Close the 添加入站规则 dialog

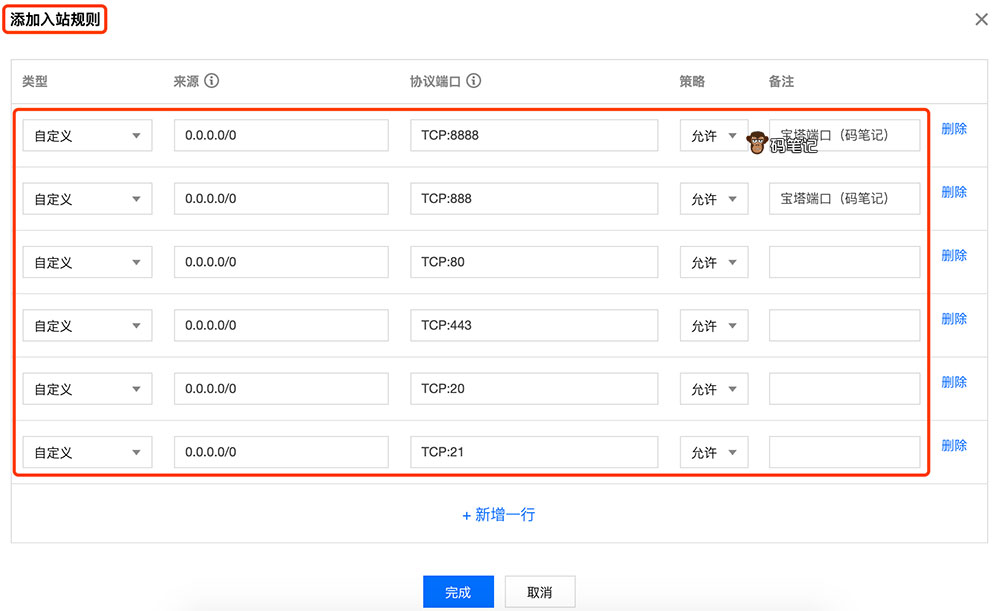coord(981,18)
